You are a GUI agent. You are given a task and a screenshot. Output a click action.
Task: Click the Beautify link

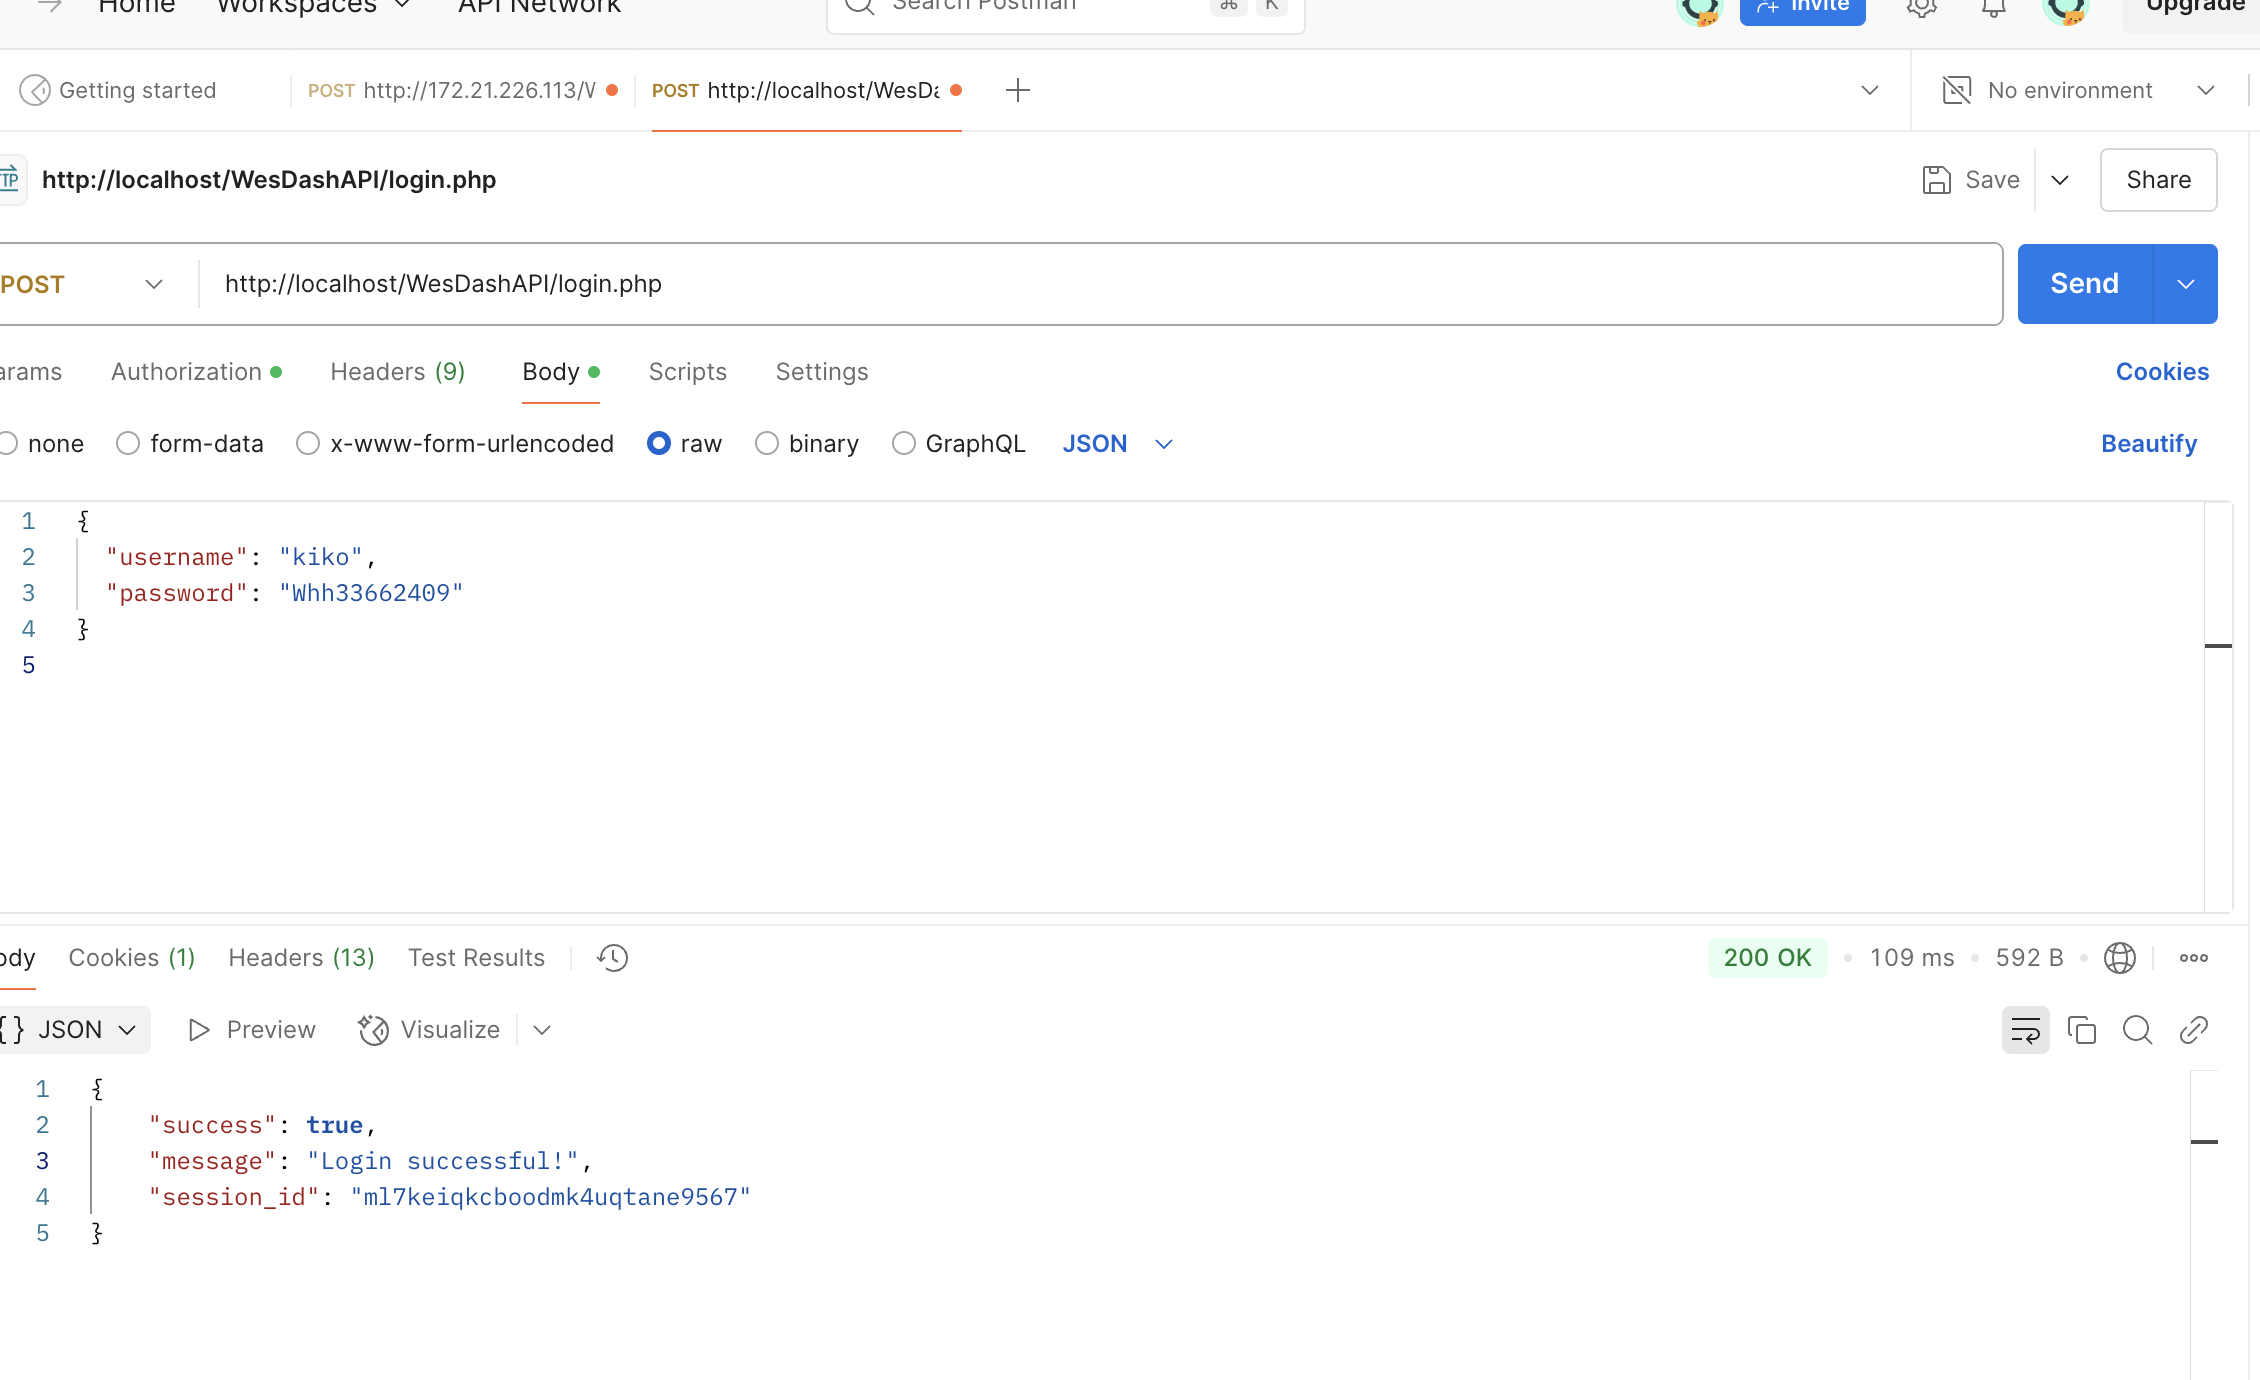pyautogui.click(x=2148, y=443)
